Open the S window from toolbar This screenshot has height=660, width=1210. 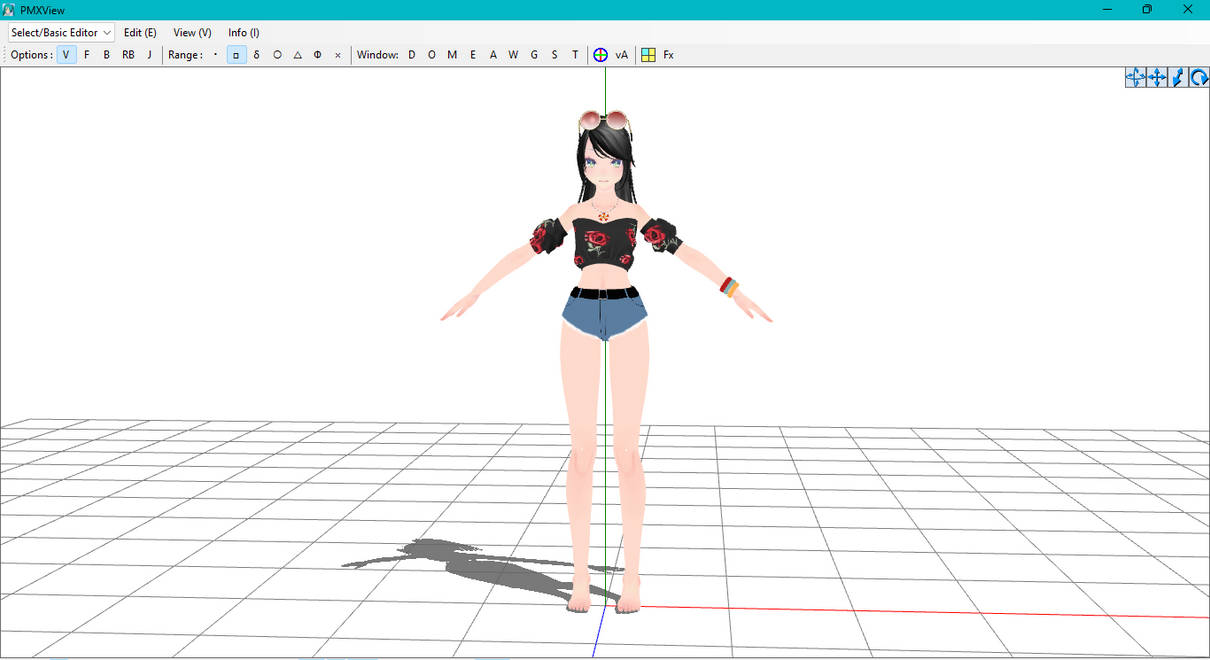pos(554,55)
